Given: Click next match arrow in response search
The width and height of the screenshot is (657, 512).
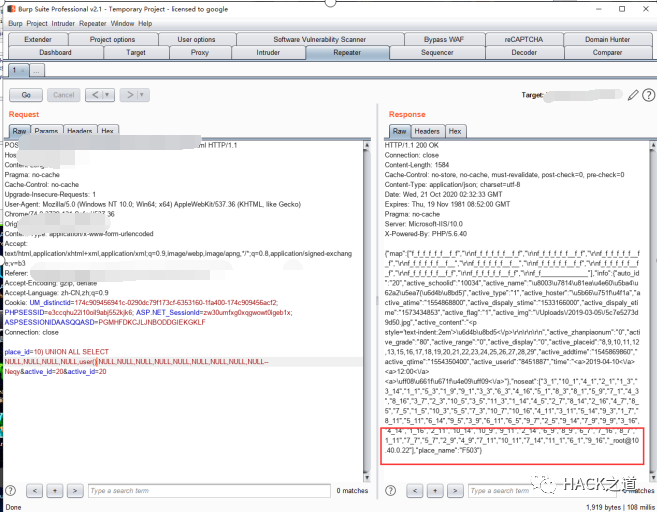Looking at the screenshot, I should 455,491.
